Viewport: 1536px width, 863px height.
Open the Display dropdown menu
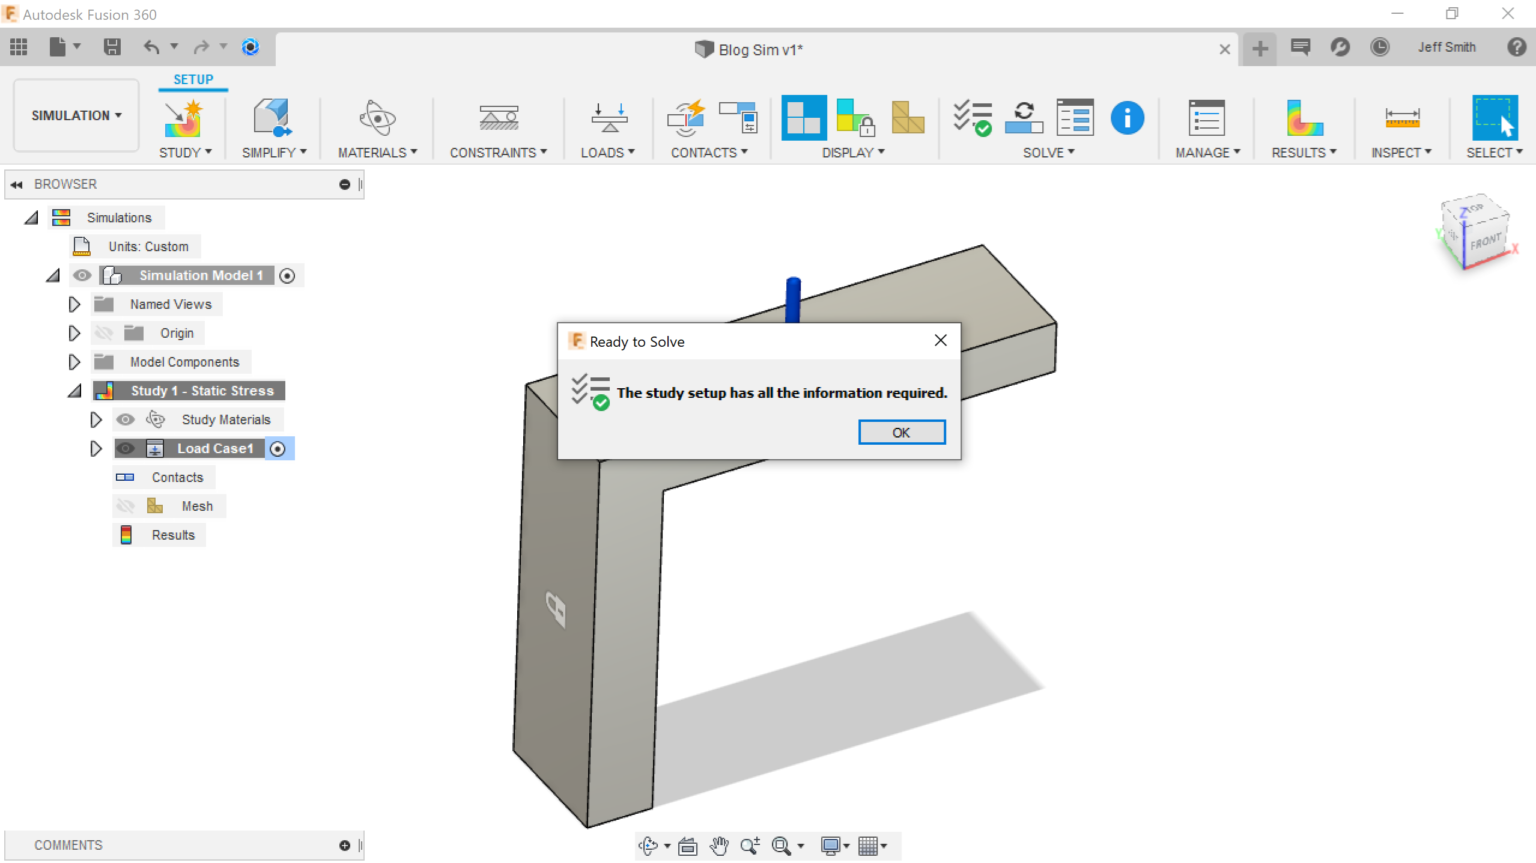click(853, 152)
